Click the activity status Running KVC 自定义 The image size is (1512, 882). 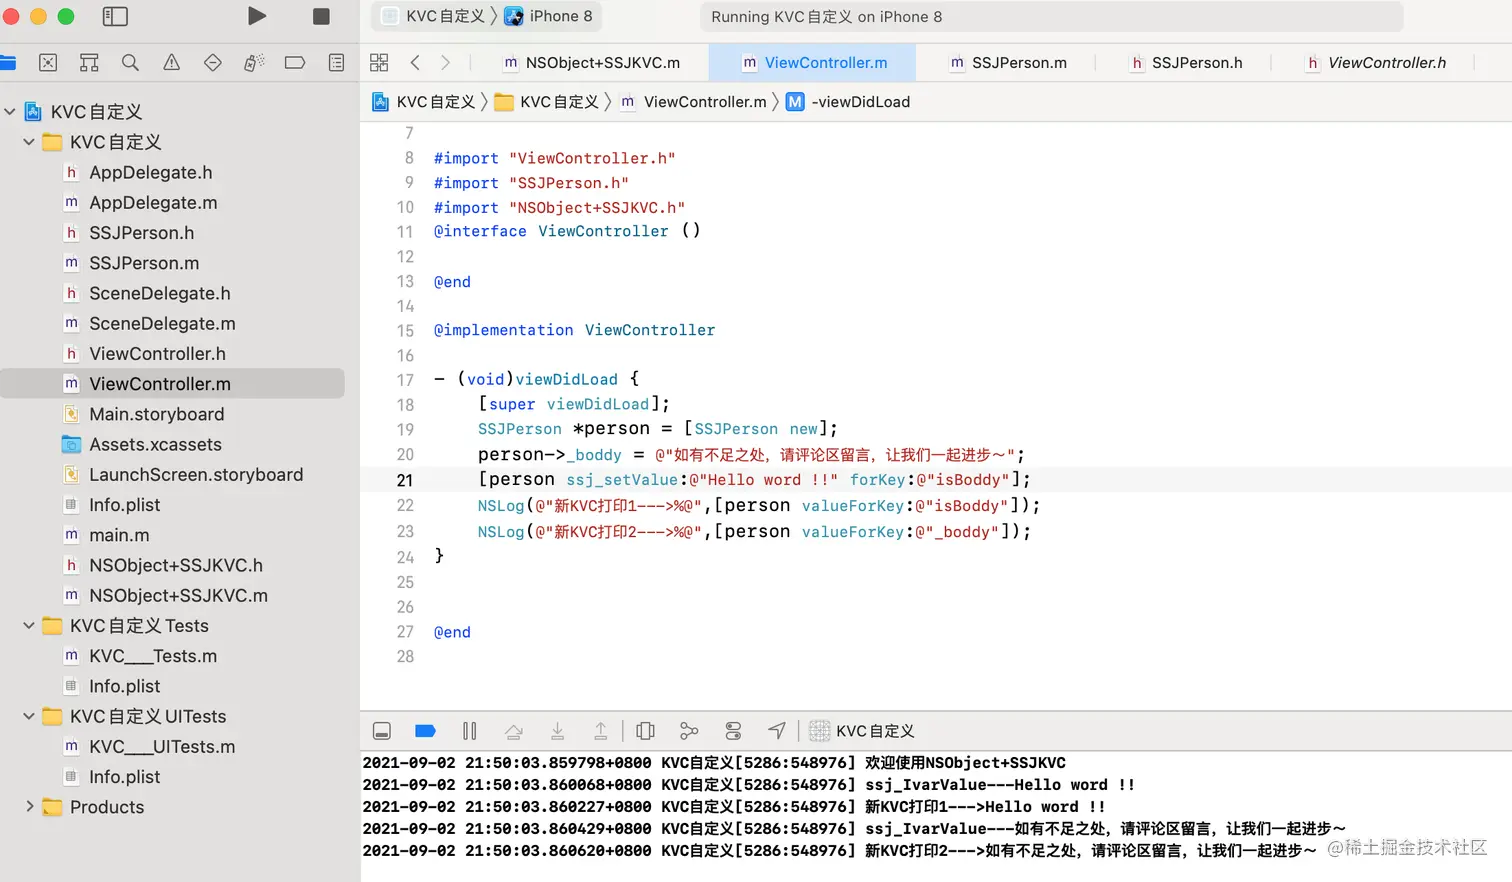pos(826,17)
